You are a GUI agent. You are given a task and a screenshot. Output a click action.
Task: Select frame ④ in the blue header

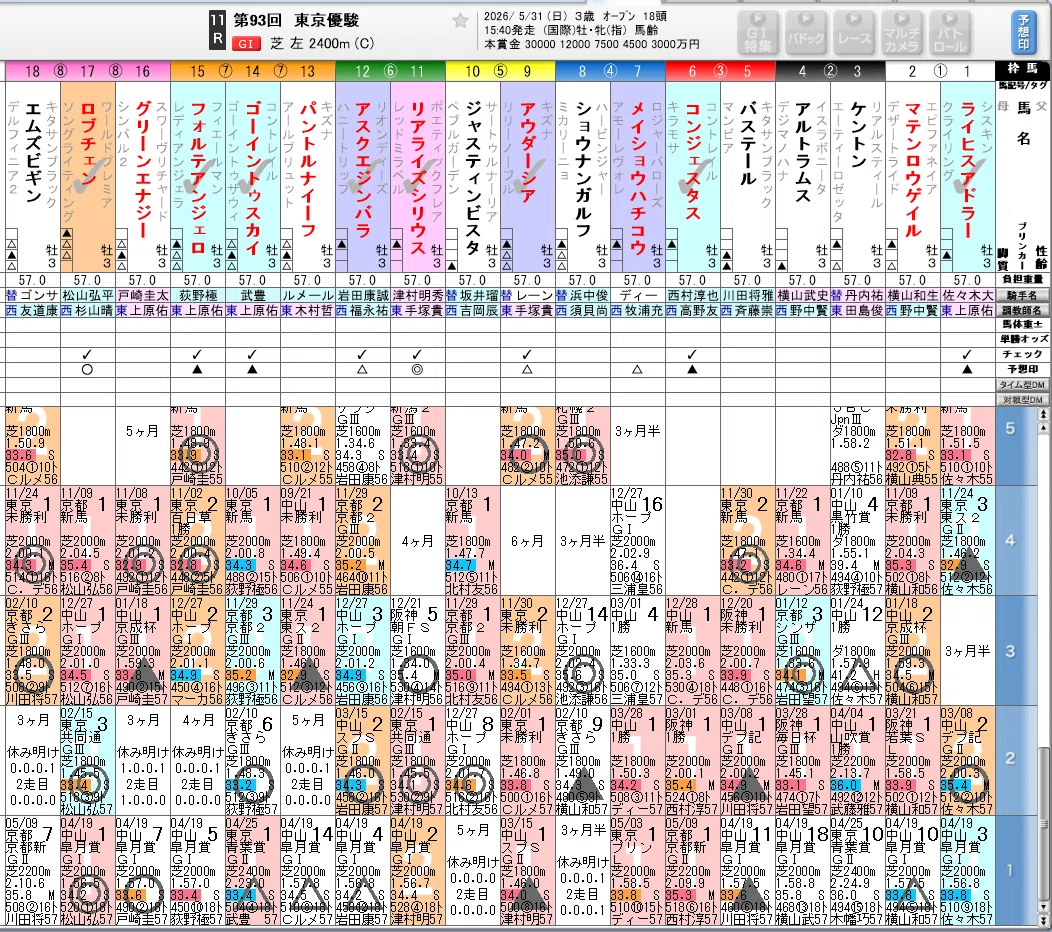pyautogui.click(x=611, y=71)
